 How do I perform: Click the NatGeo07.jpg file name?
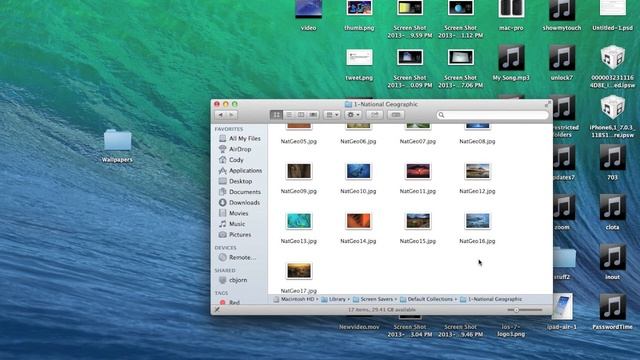tap(418, 141)
